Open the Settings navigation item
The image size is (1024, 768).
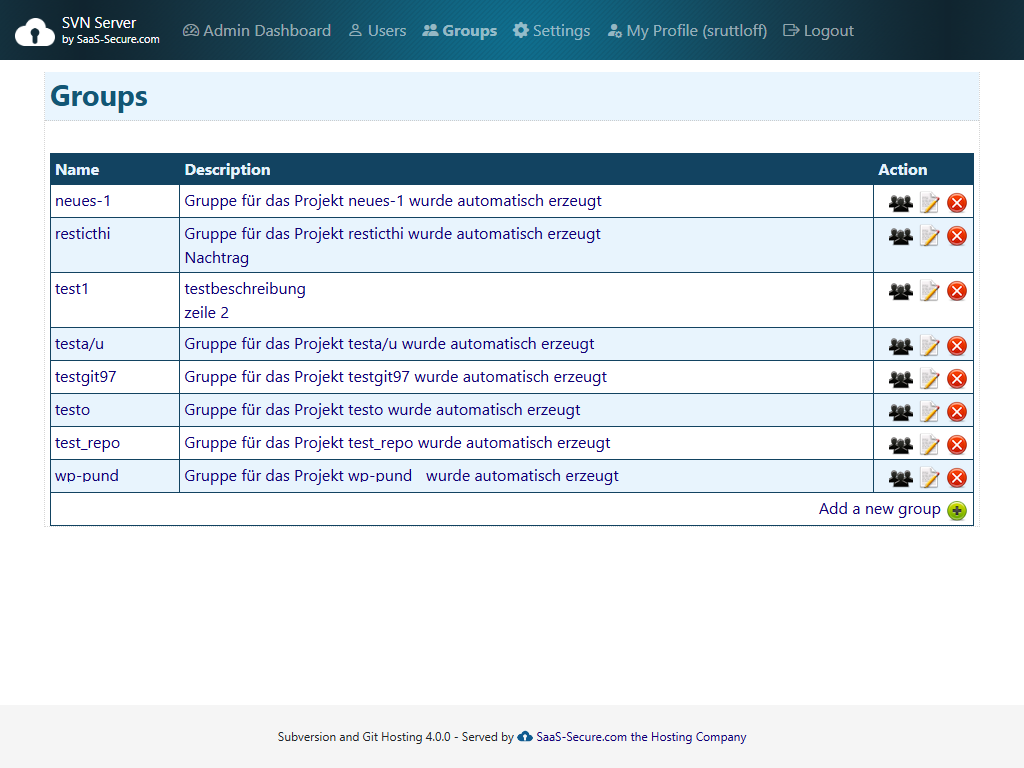(552, 31)
